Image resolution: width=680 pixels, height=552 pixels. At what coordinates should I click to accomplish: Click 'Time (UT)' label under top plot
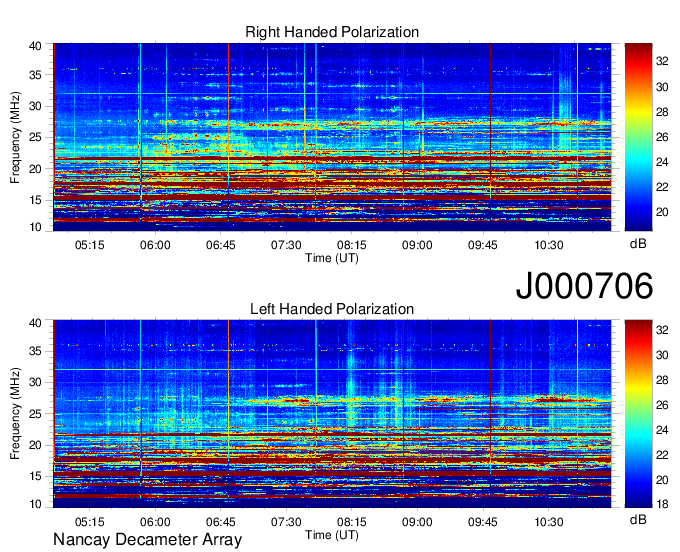tap(332, 258)
